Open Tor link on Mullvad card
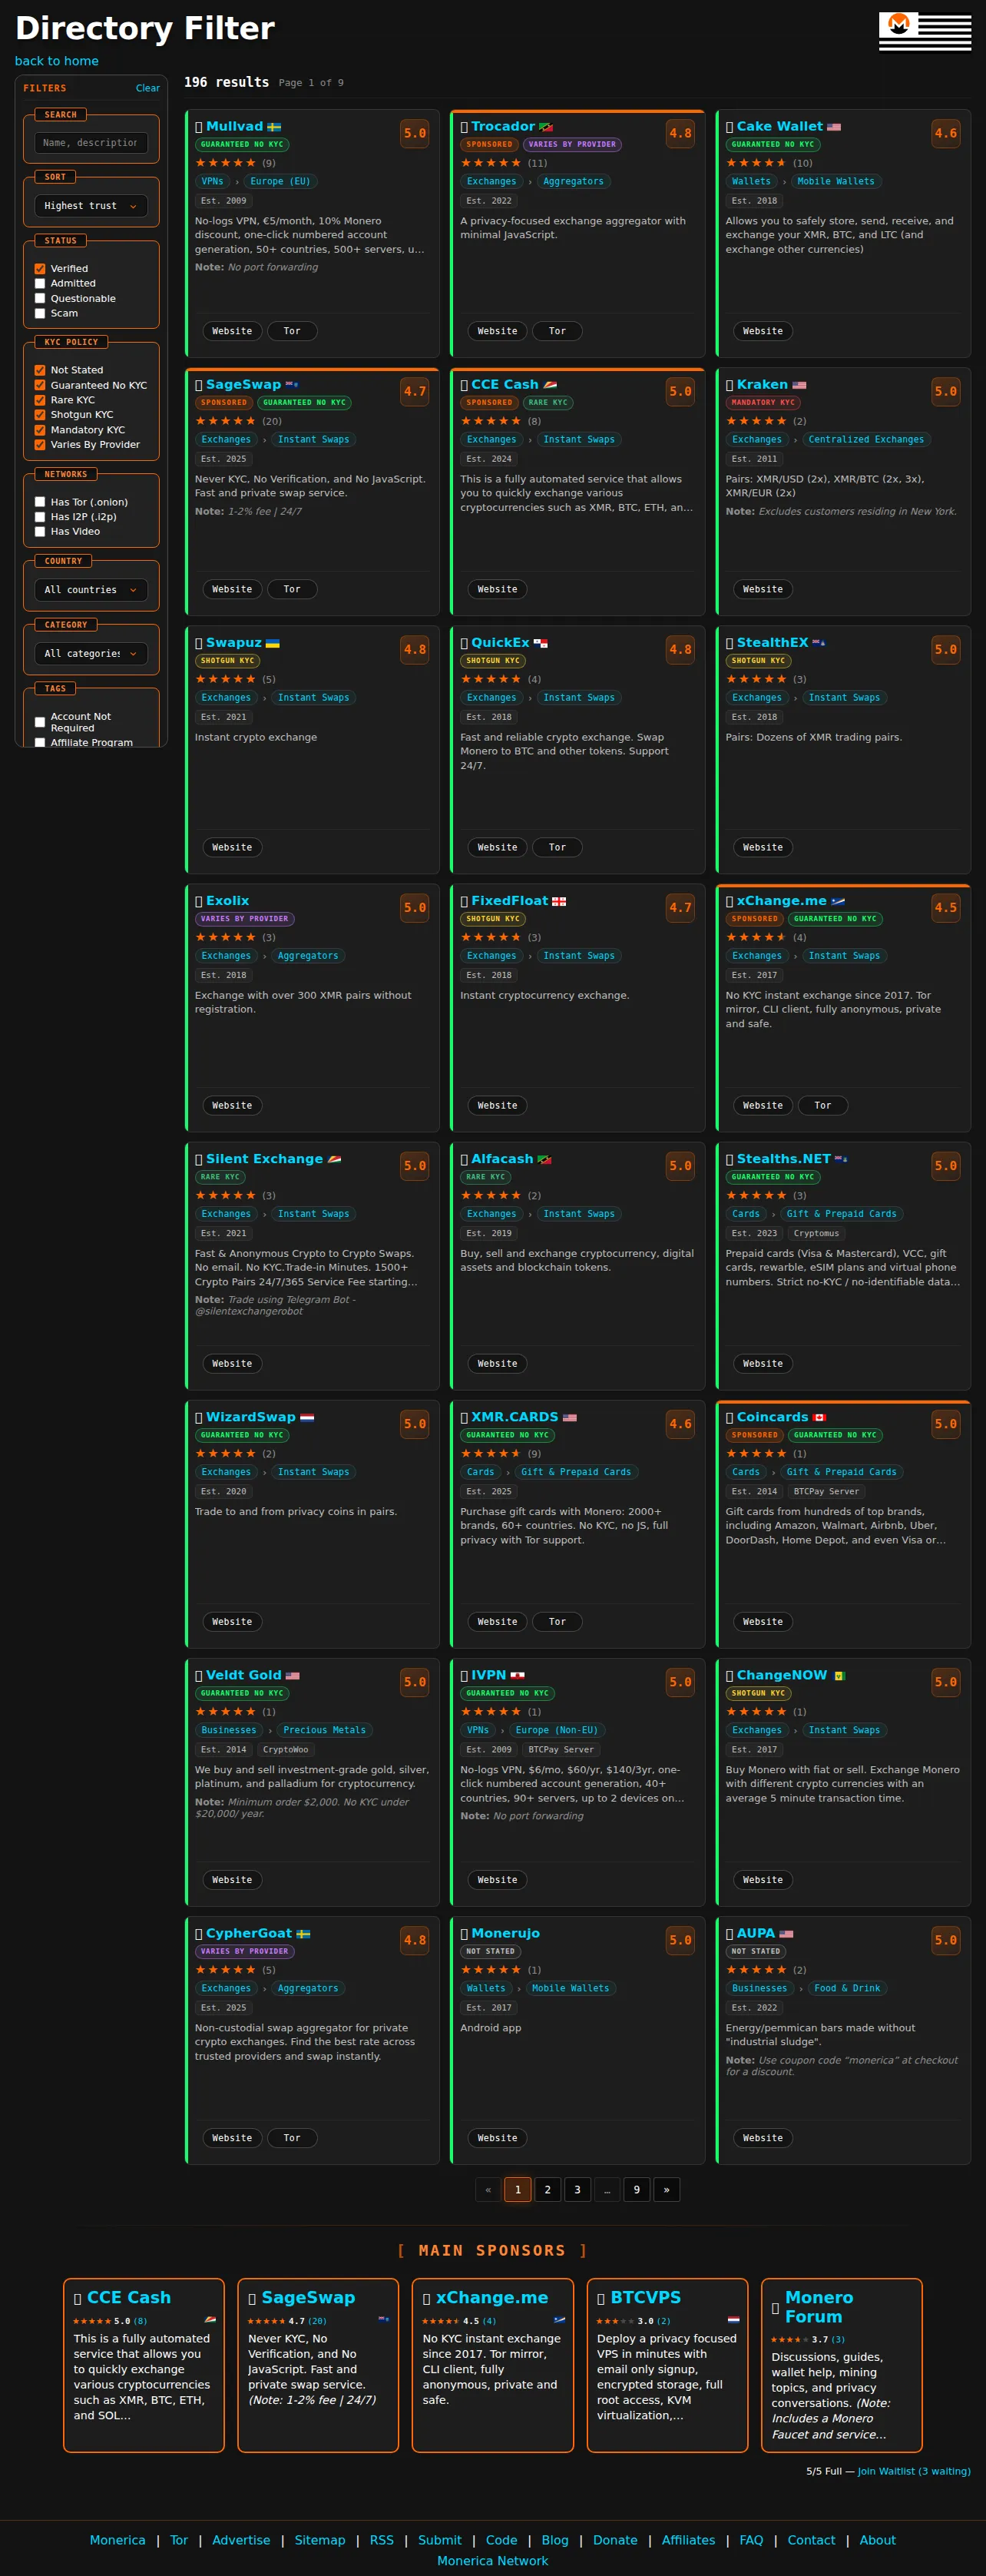 [x=292, y=331]
